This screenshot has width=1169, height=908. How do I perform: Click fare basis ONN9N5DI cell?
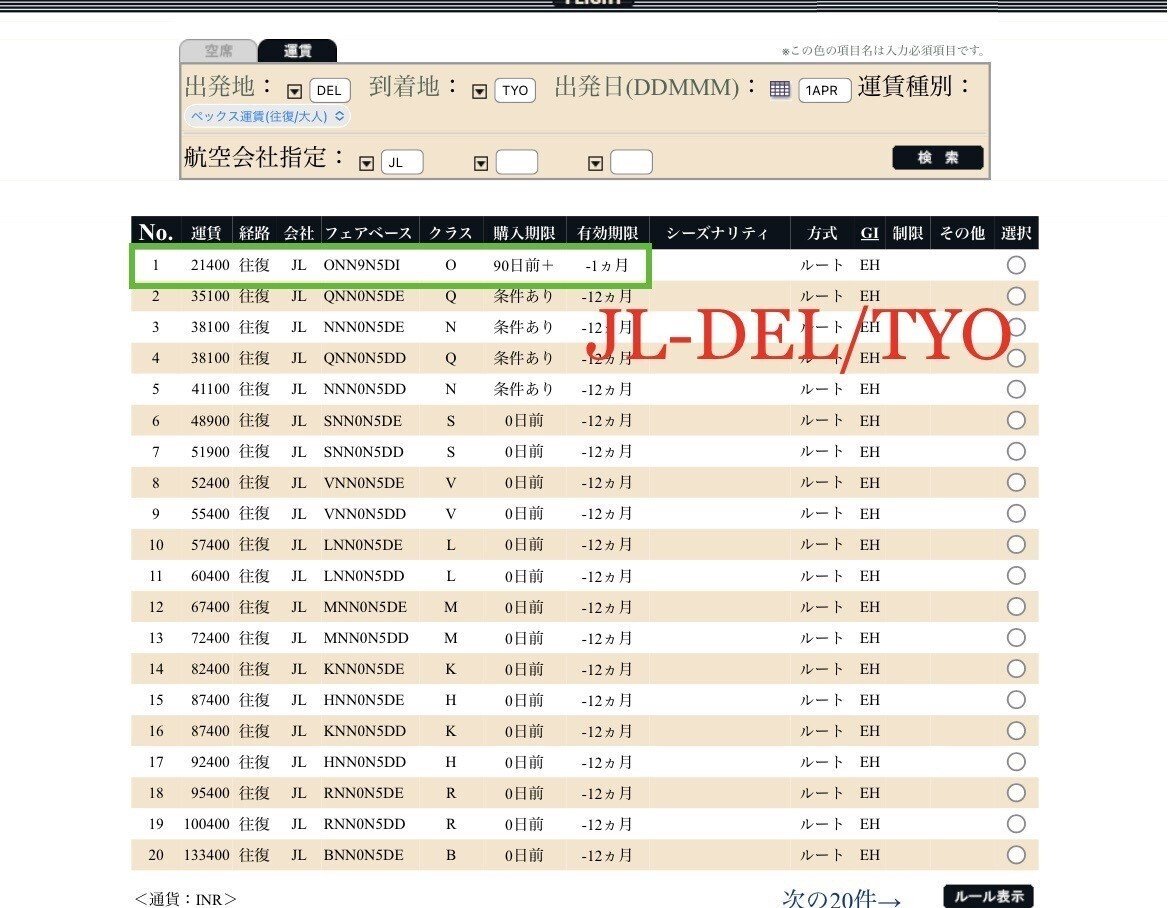pos(362,265)
